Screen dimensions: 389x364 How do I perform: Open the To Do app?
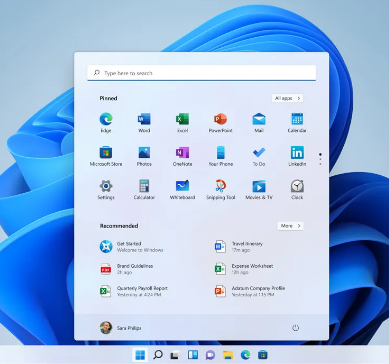[259, 156]
